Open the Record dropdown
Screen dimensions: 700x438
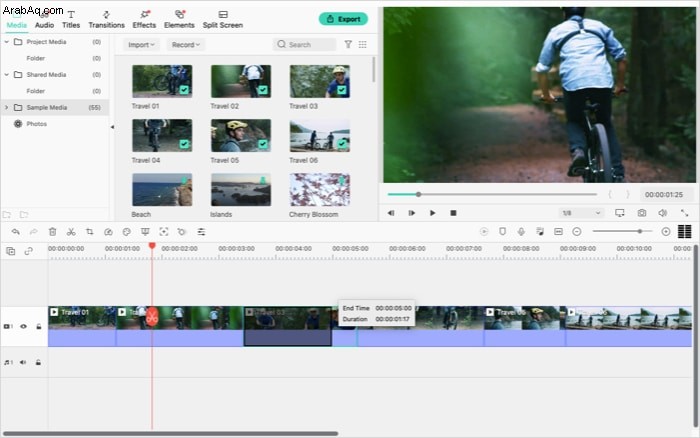pyautogui.click(x=186, y=45)
